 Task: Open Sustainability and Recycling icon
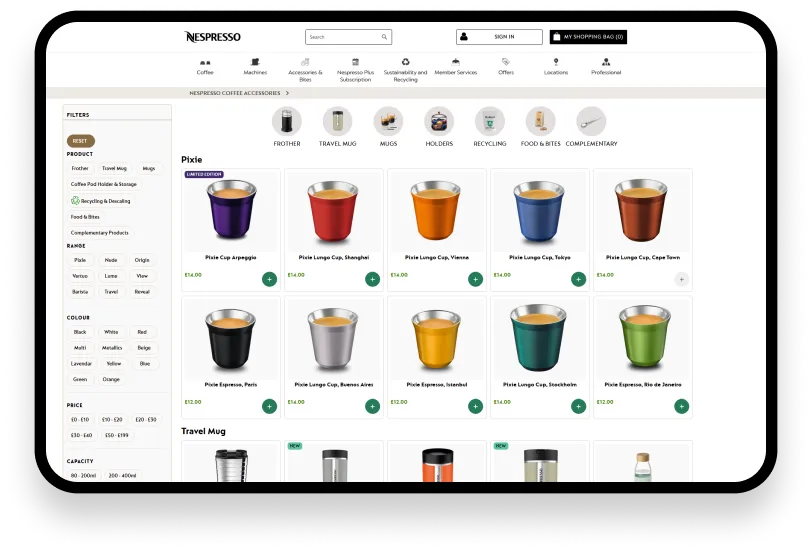(x=405, y=62)
